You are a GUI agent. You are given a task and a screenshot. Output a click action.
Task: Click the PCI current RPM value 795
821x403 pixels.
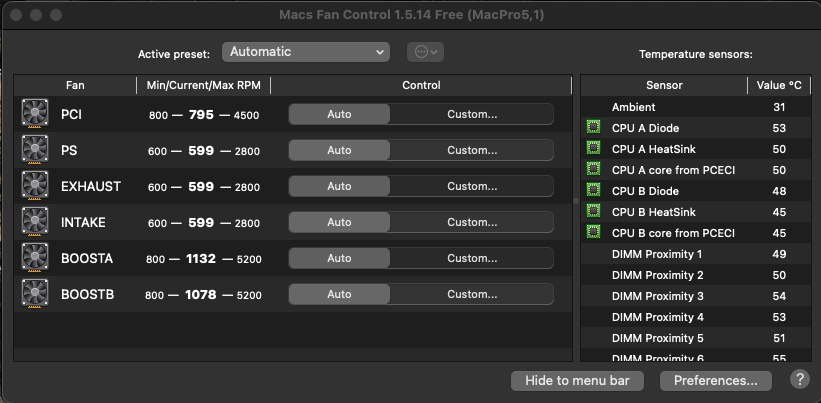pyautogui.click(x=201, y=115)
